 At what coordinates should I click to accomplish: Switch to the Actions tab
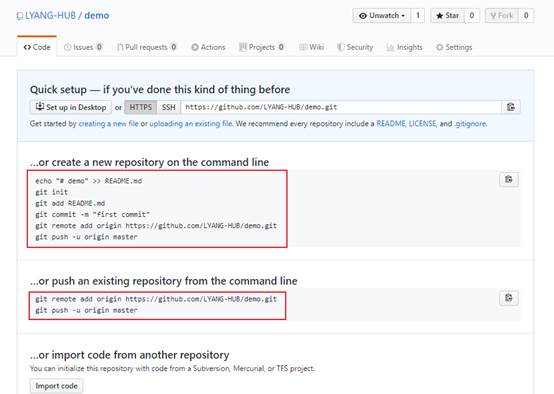tap(208, 47)
